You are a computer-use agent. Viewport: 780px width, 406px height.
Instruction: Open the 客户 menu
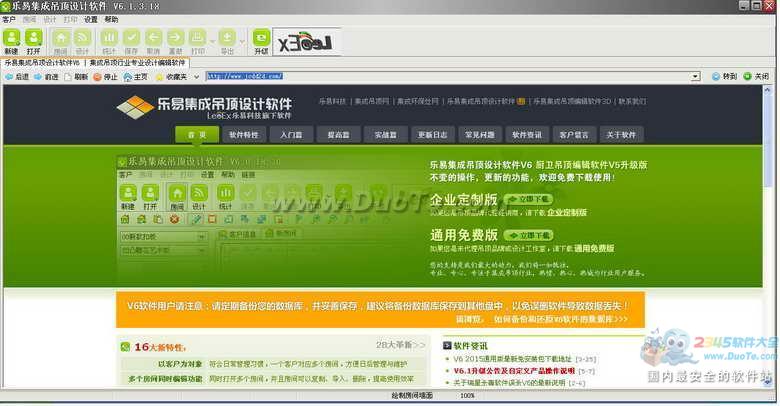9,19
